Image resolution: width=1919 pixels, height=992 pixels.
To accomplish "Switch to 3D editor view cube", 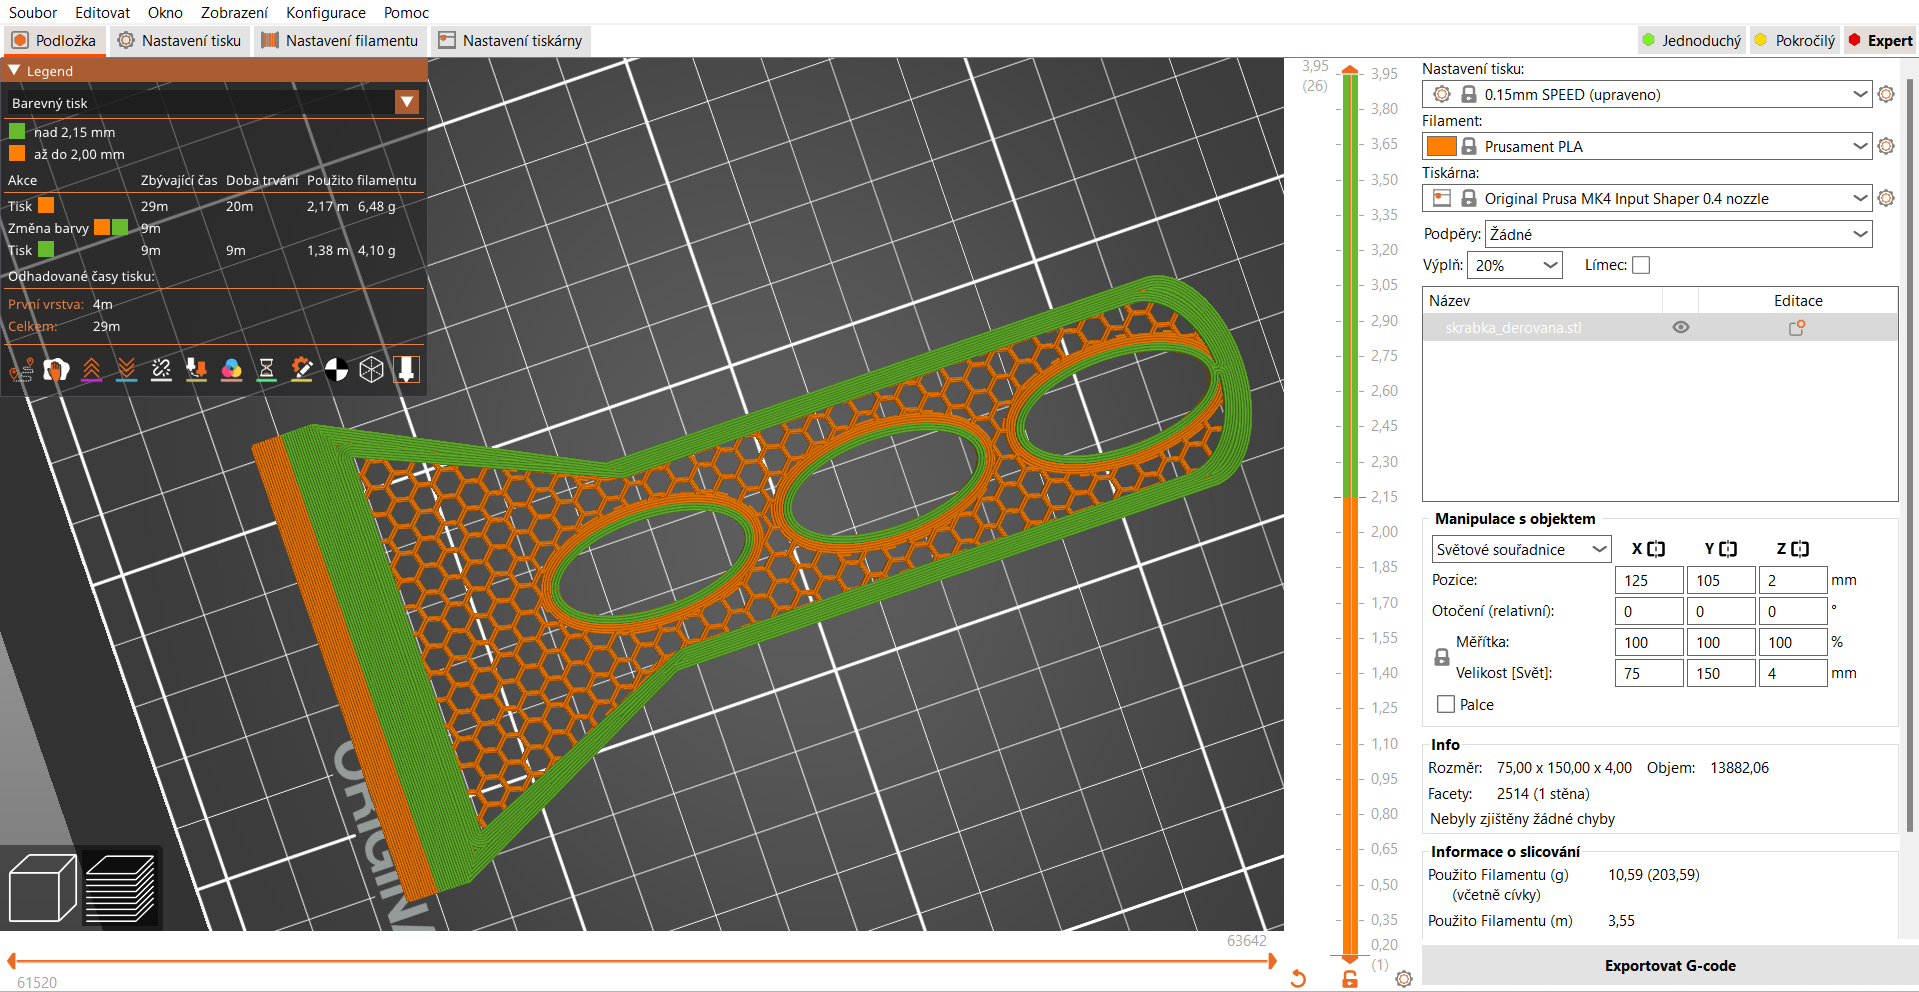I will click(42, 888).
